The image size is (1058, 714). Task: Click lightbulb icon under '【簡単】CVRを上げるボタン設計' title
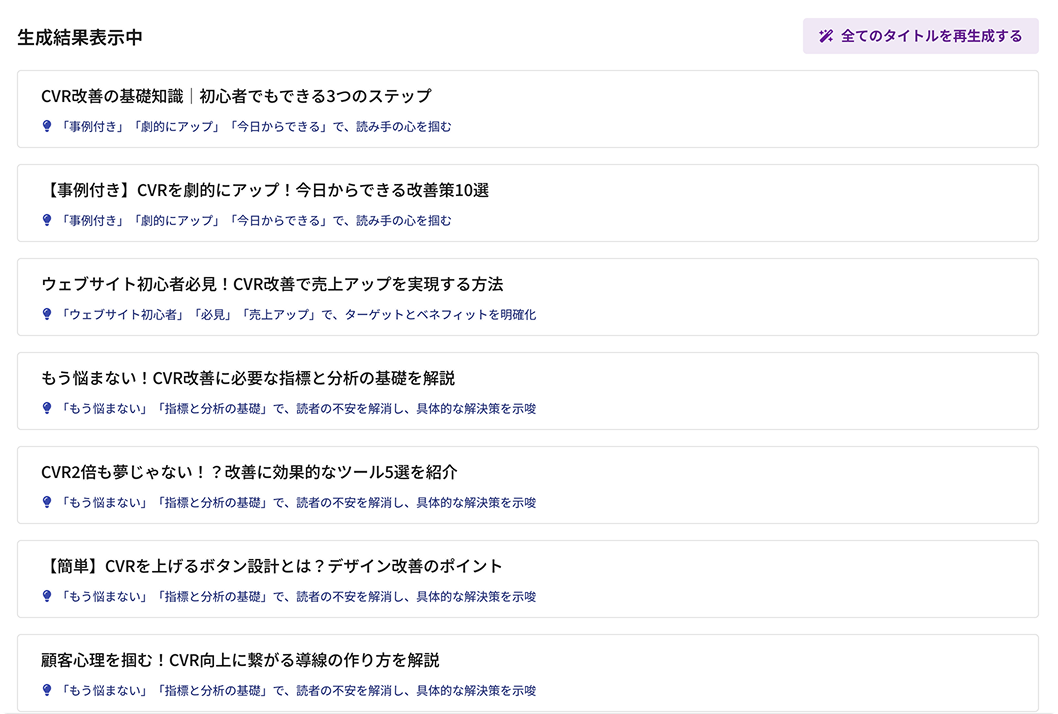[x=47, y=596]
